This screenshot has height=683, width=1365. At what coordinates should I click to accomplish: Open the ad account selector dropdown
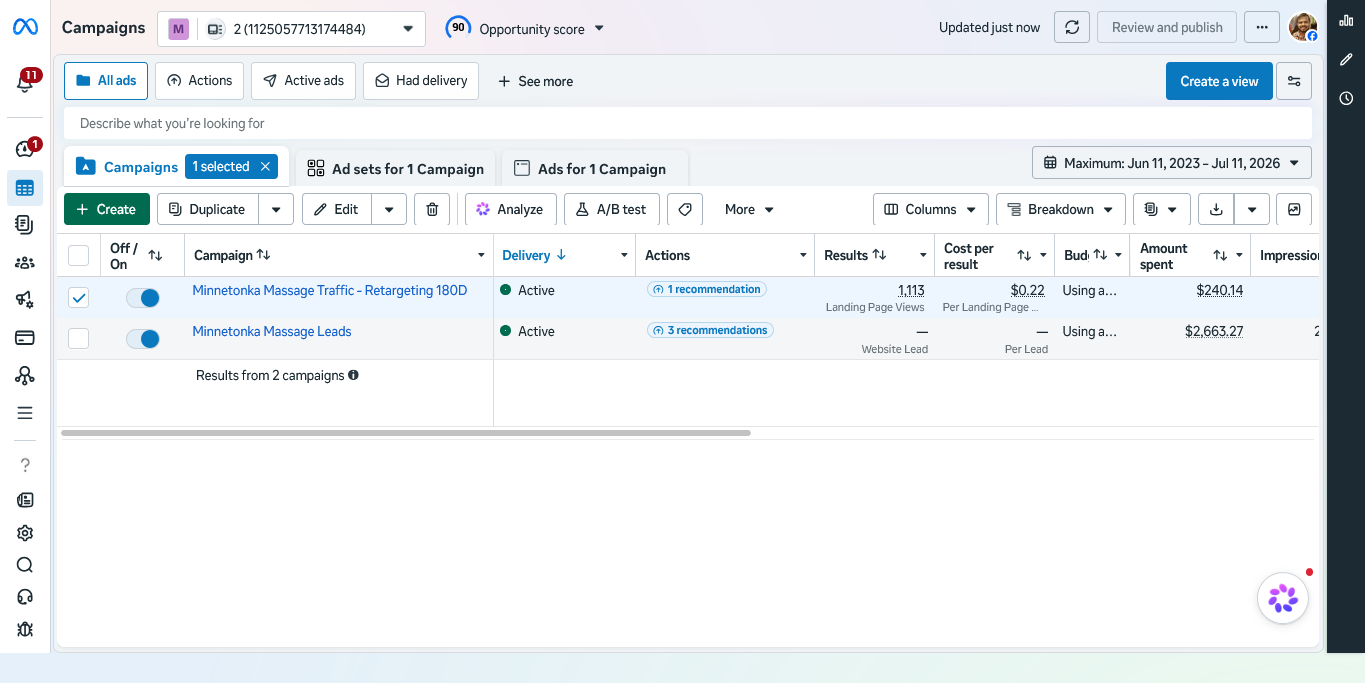(x=291, y=29)
